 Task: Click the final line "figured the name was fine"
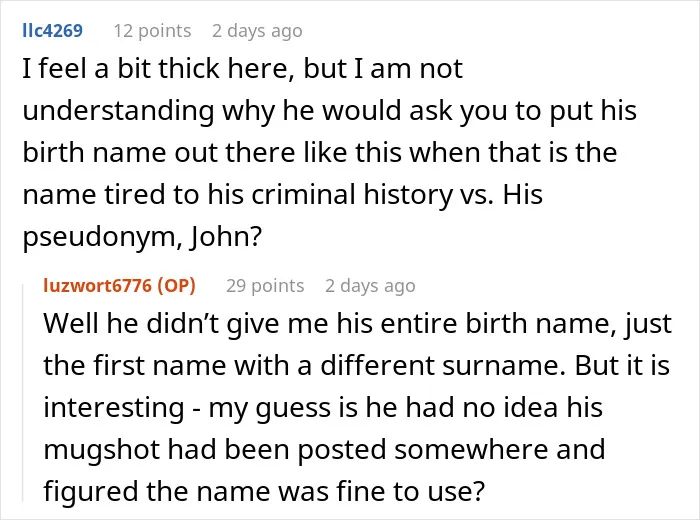coord(264,491)
